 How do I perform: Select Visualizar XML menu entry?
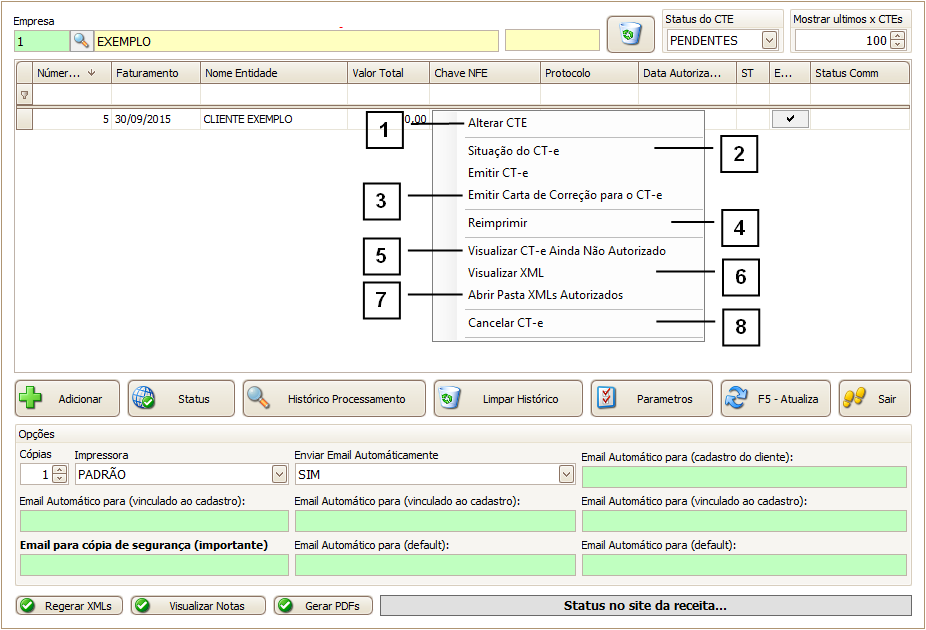click(505, 272)
